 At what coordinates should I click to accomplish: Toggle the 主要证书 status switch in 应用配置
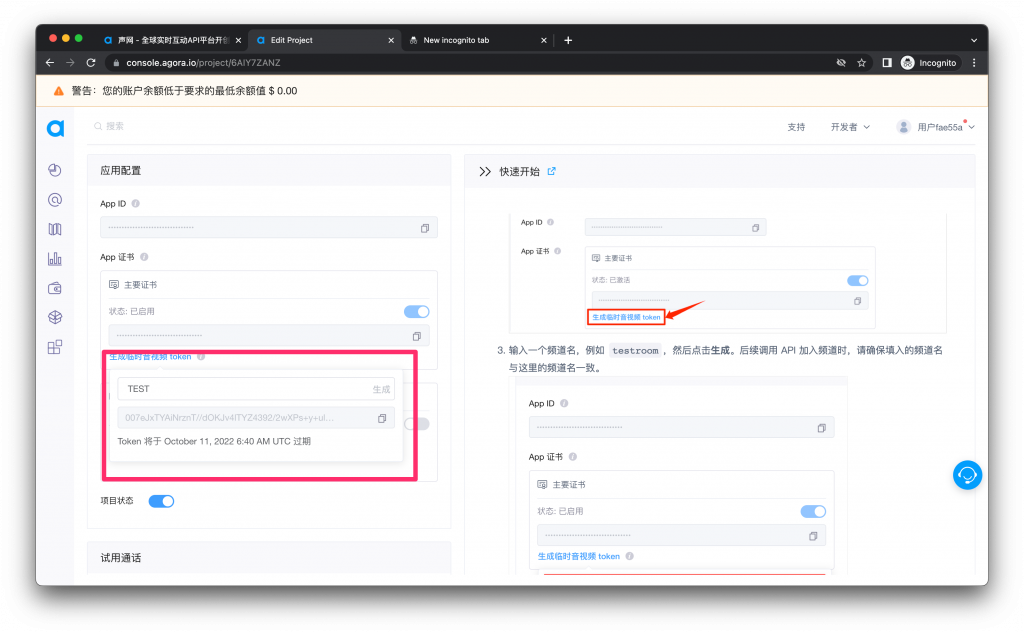coord(417,312)
